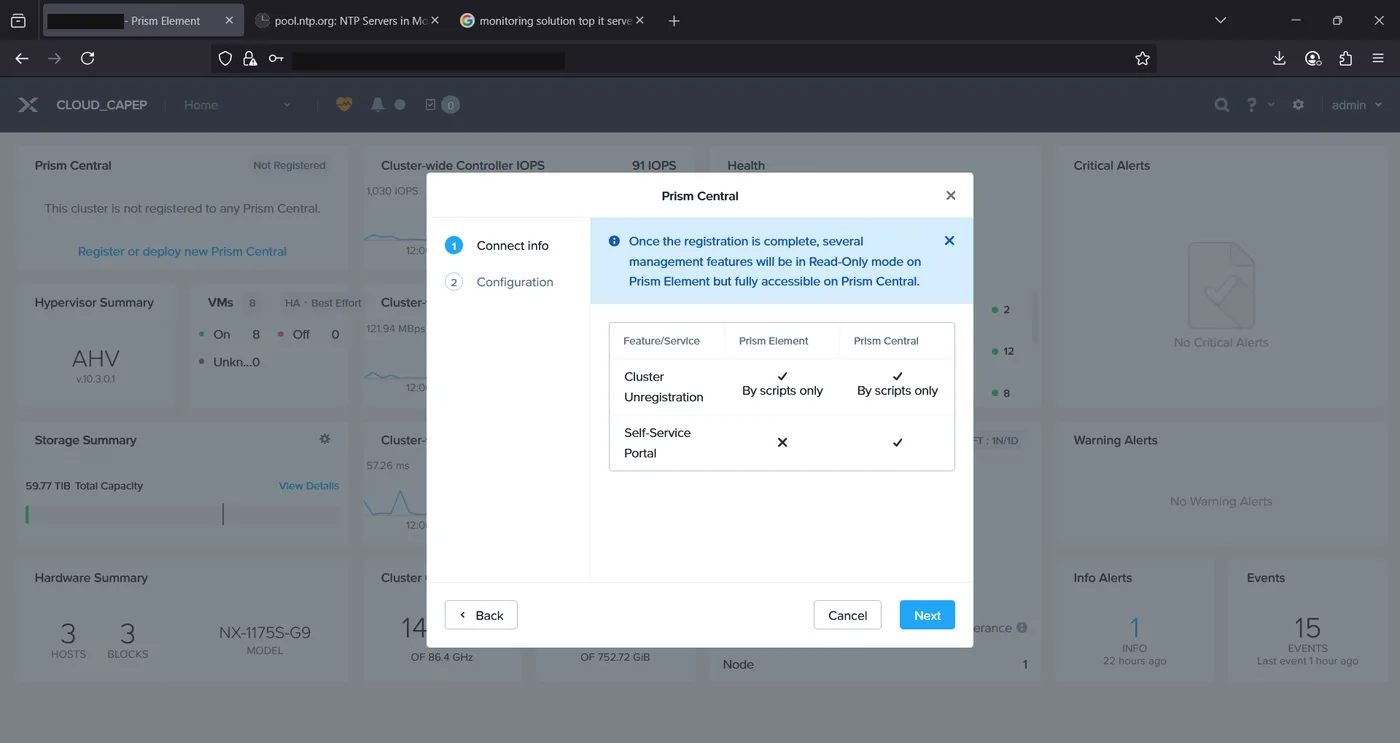Click the cluster health heart icon
The width and height of the screenshot is (1400, 743).
pos(344,104)
